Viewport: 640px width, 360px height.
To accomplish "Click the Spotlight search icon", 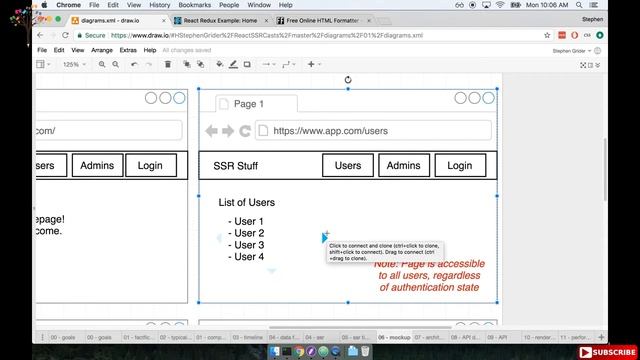I will pyautogui.click(x=579, y=5).
